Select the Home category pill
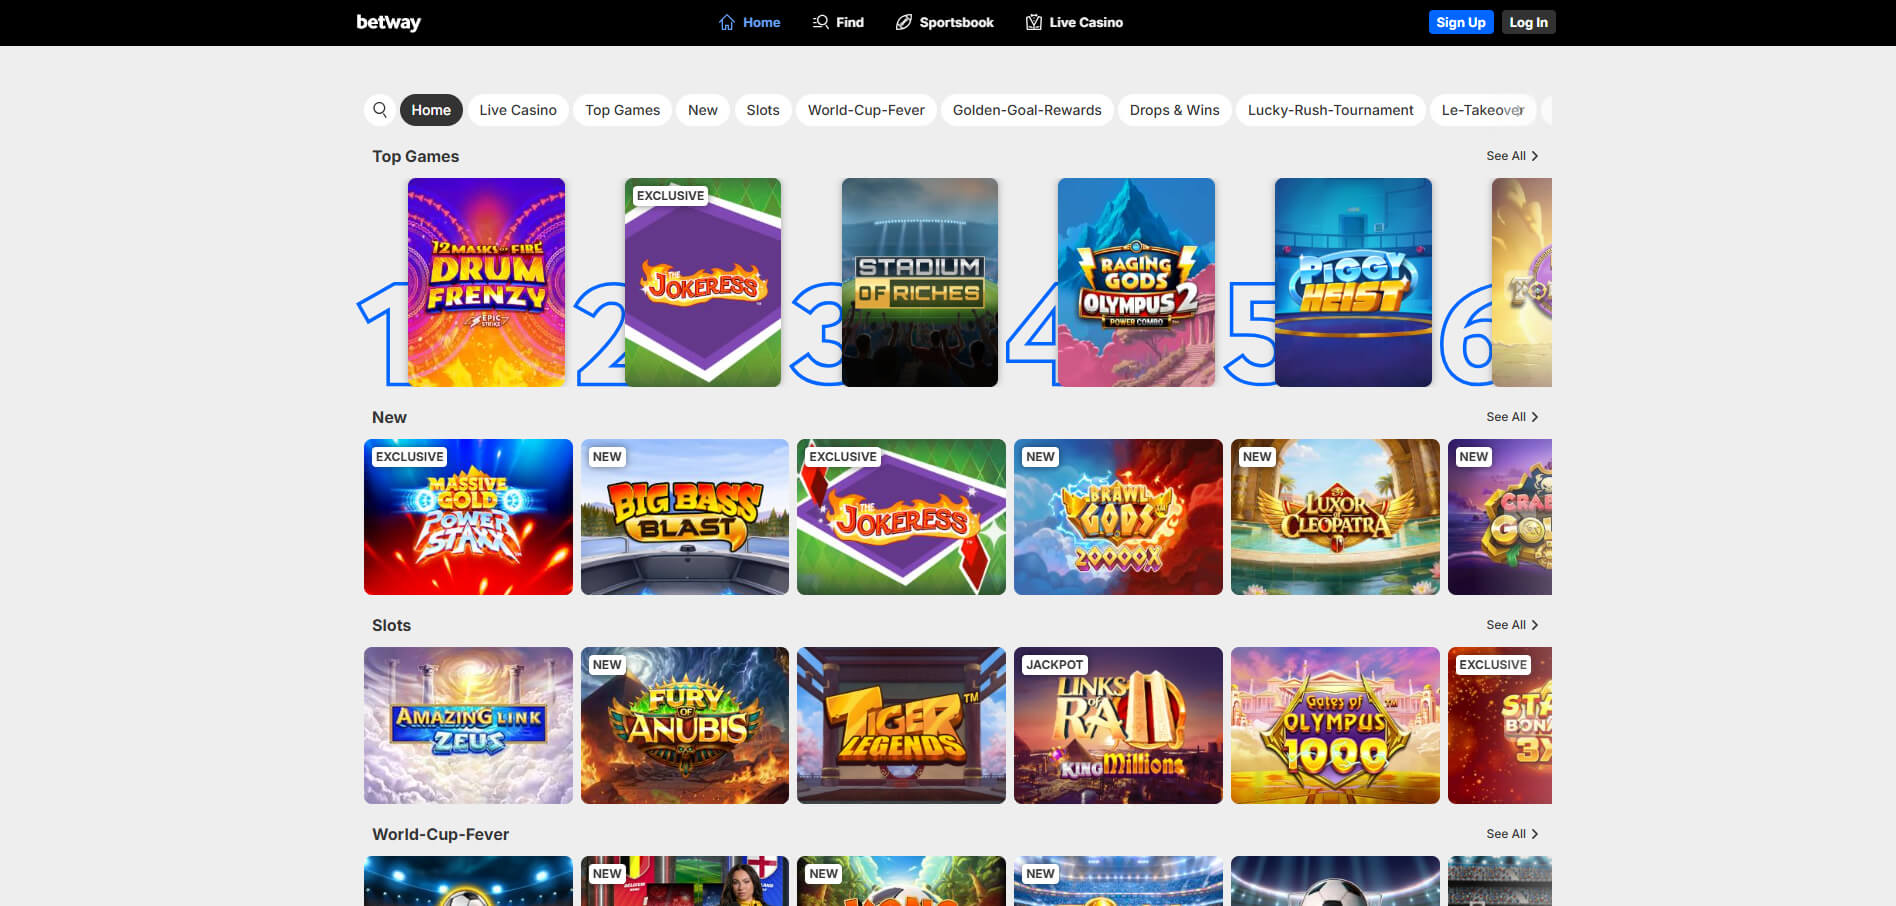Screen dimensions: 1896x906 click(x=431, y=110)
